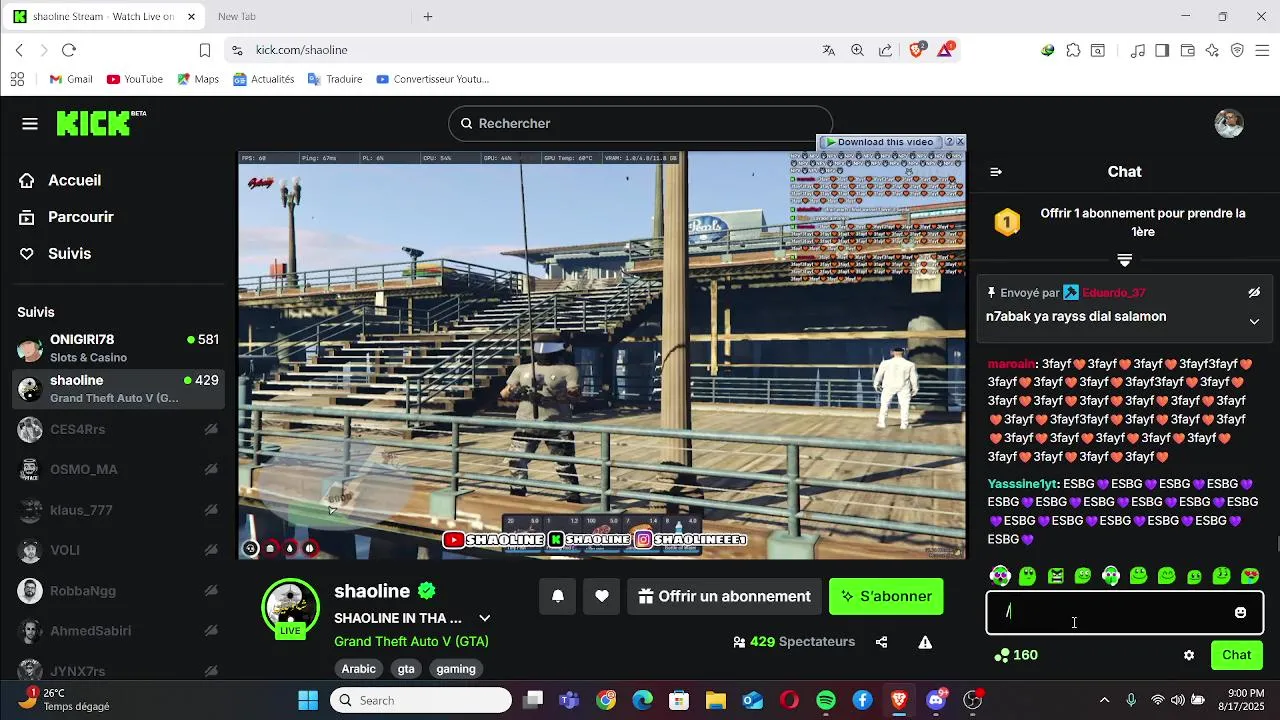This screenshot has width=1280, height=720.
Task: Open AhmedSabiri channel in followed list
Action: coord(120,631)
